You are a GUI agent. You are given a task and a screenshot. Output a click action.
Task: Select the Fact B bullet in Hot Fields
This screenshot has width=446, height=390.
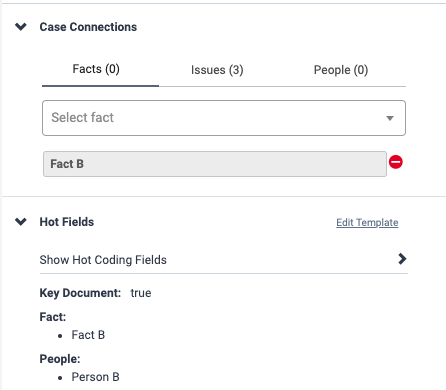88,335
